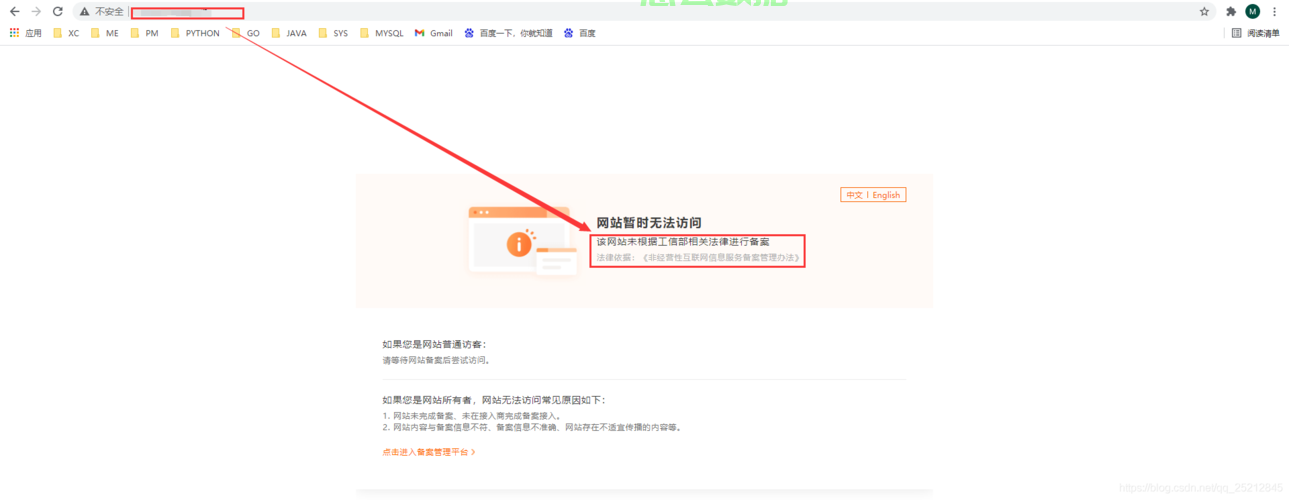Switch page language to English

pyautogui.click(x=886, y=195)
